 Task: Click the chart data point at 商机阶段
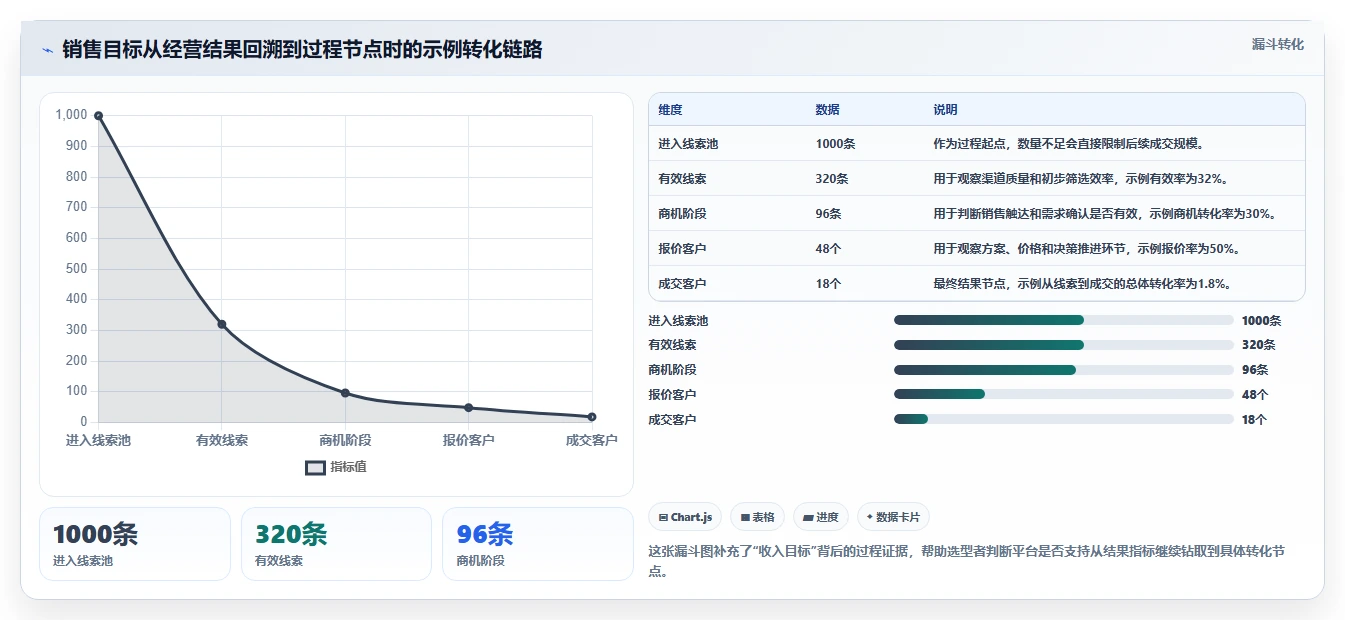(345, 393)
